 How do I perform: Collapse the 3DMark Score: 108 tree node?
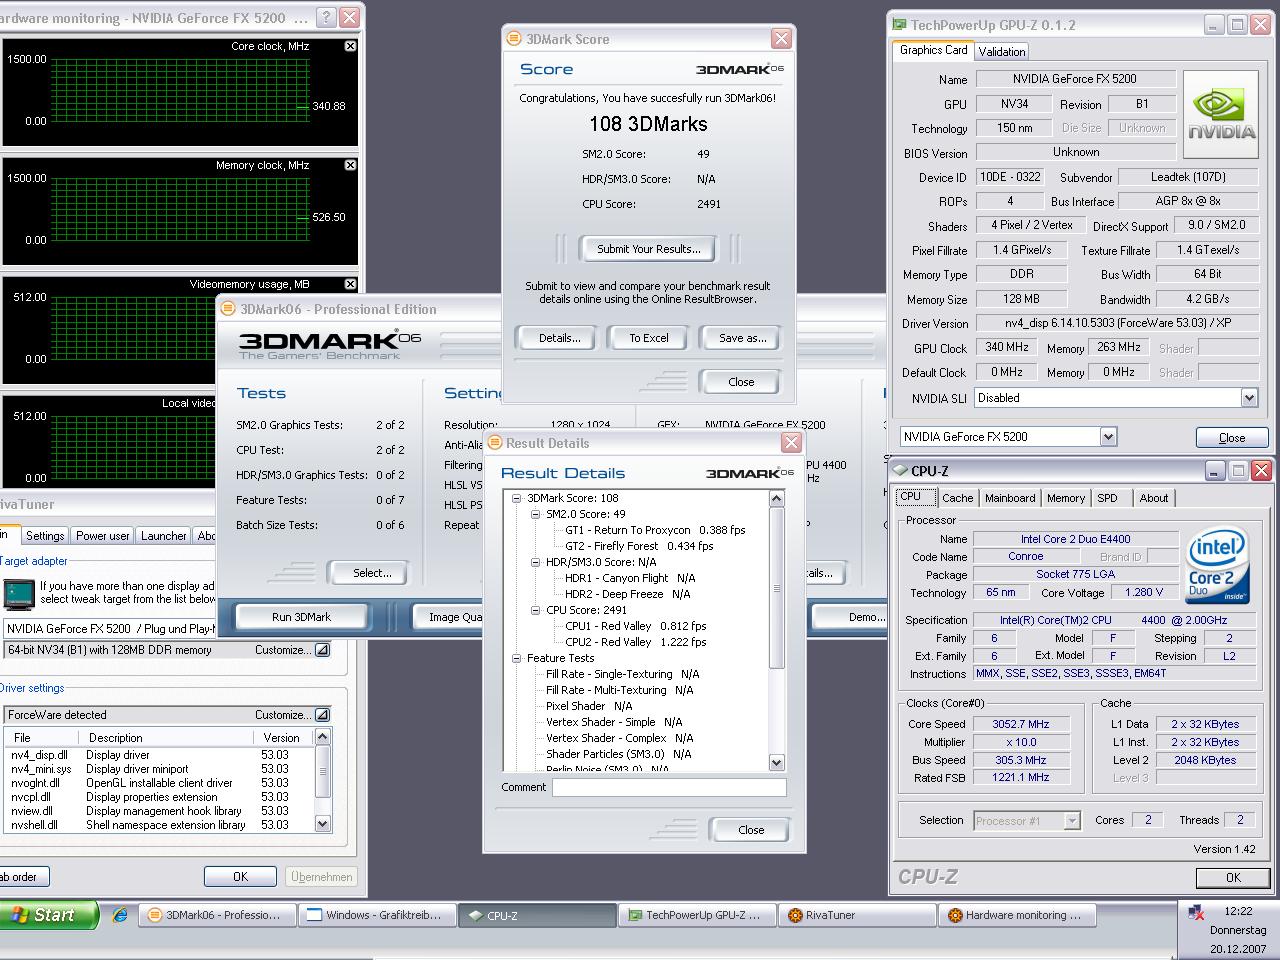pos(517,498)
